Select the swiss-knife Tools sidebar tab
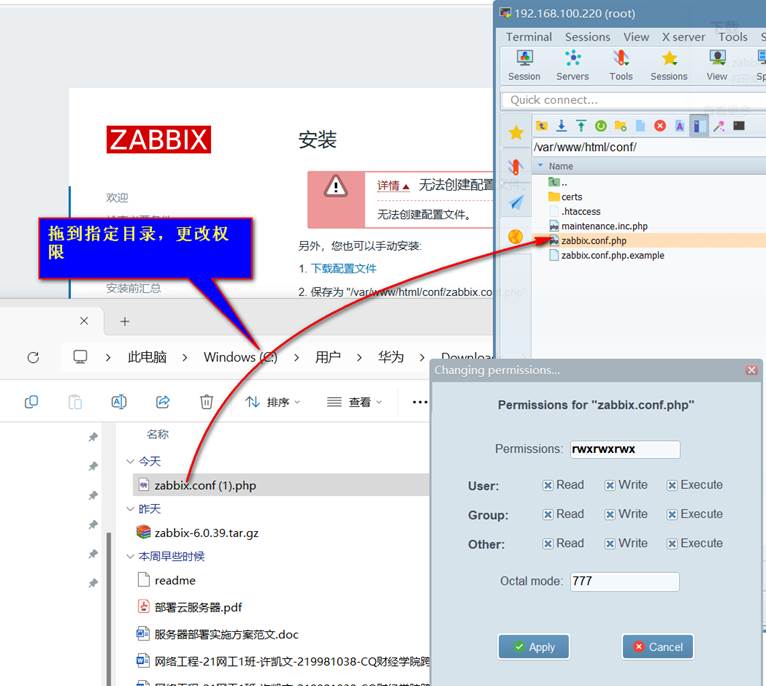Viewport: 766px width, 686px height. coord(515,167)
